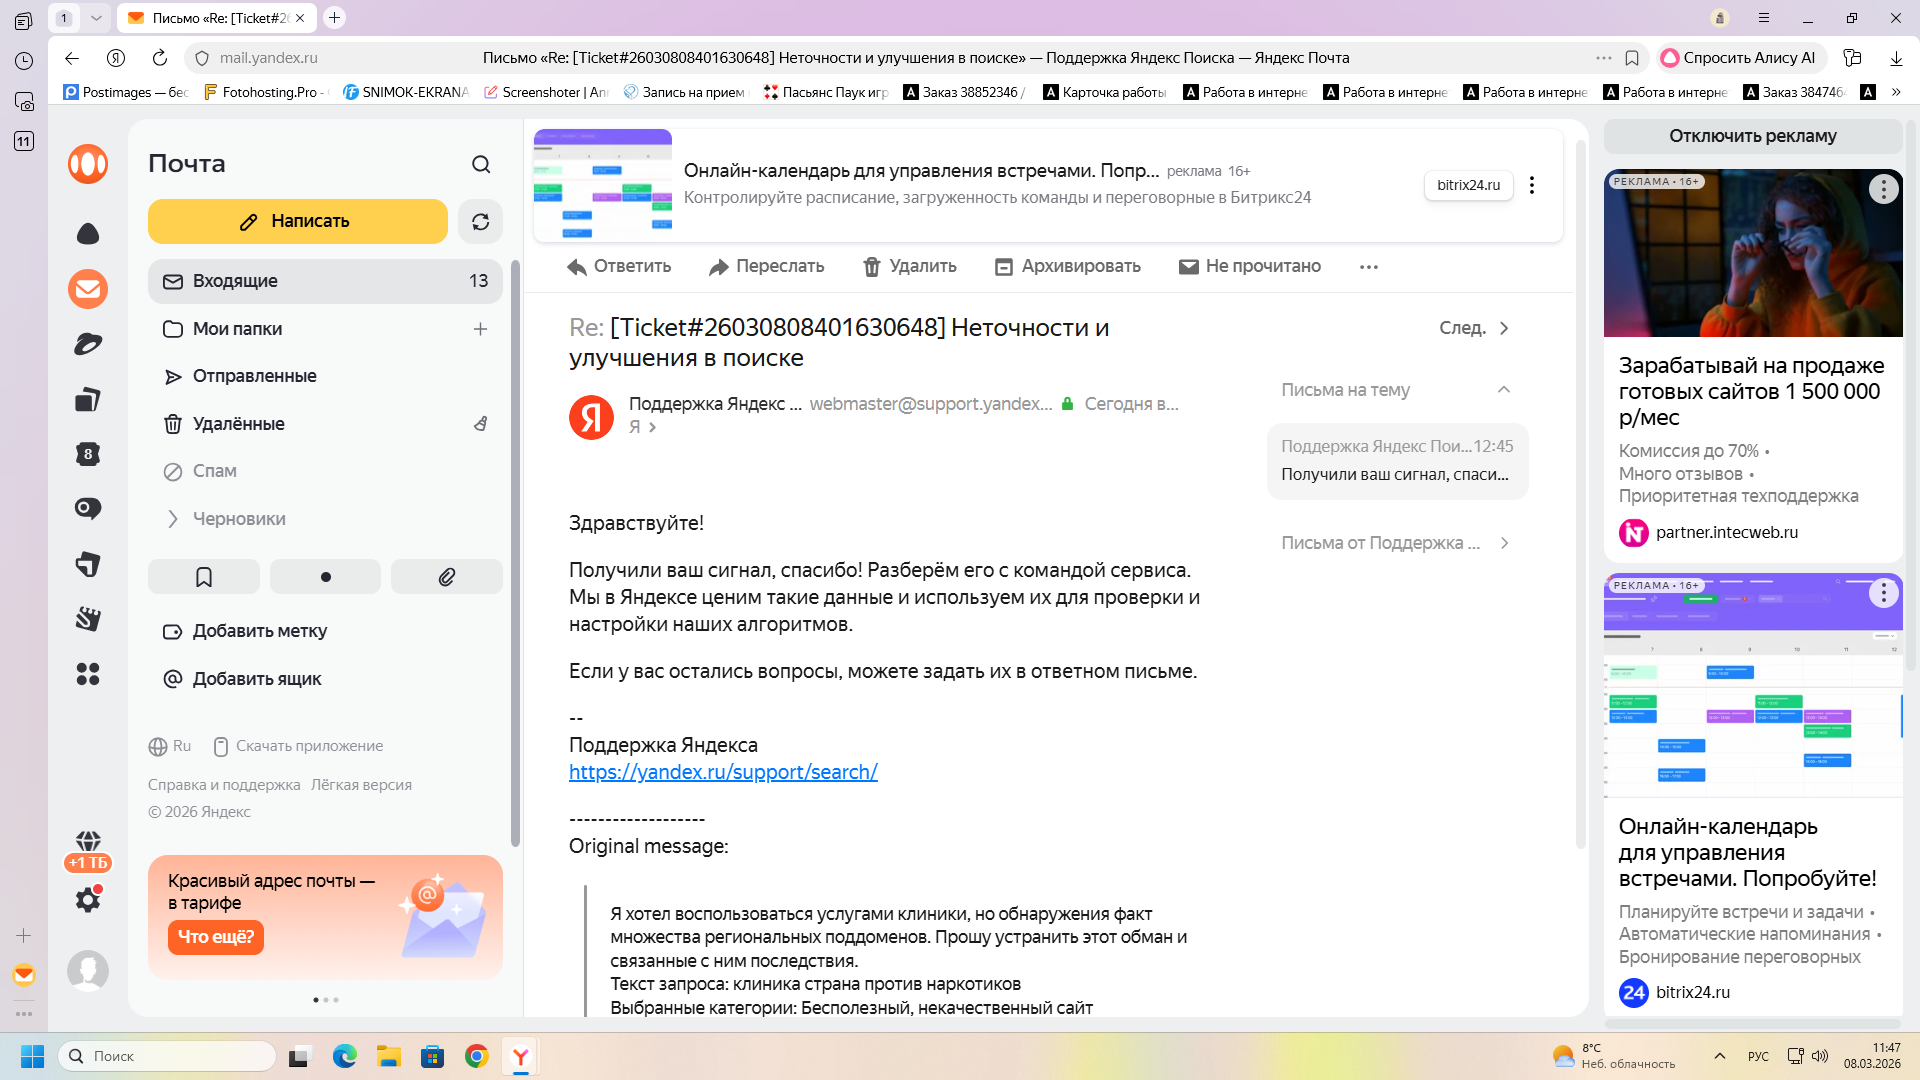Click the trash icon Удалить in toolbar
Image resolution: width=1920 pixels, height=1080 pixels.
click(872, 267)
